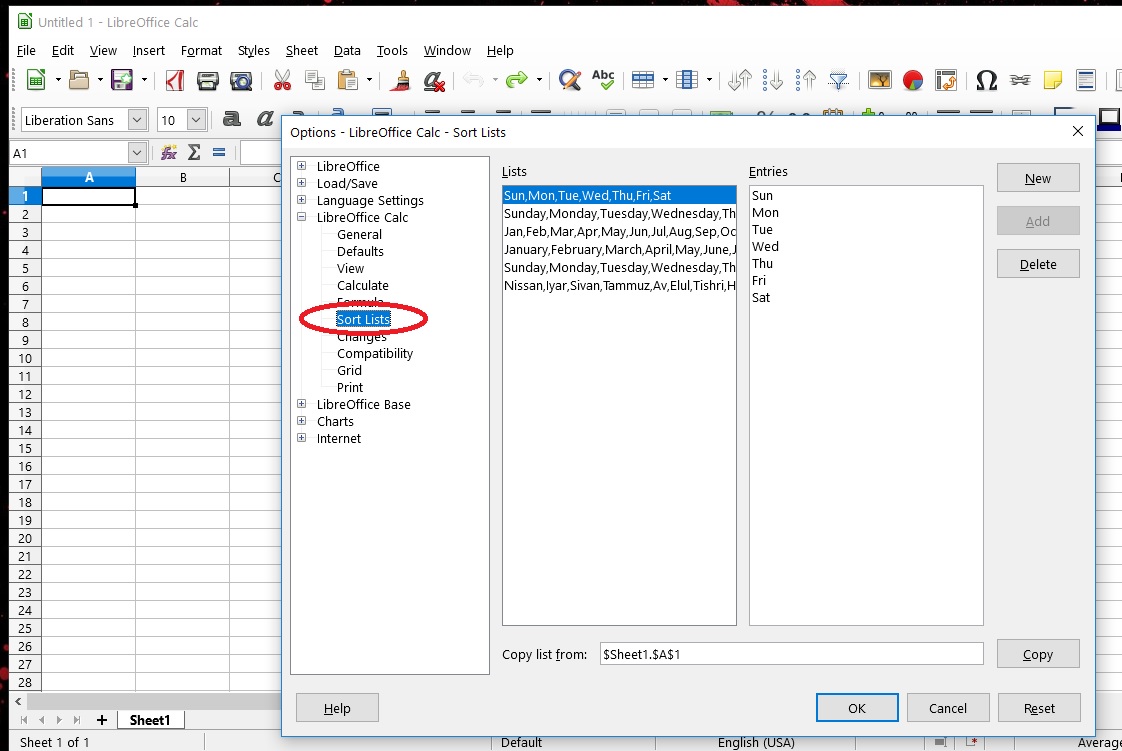Expand the LibreOffice tree node
This screenshot has width=1122, height=751.
302,166
